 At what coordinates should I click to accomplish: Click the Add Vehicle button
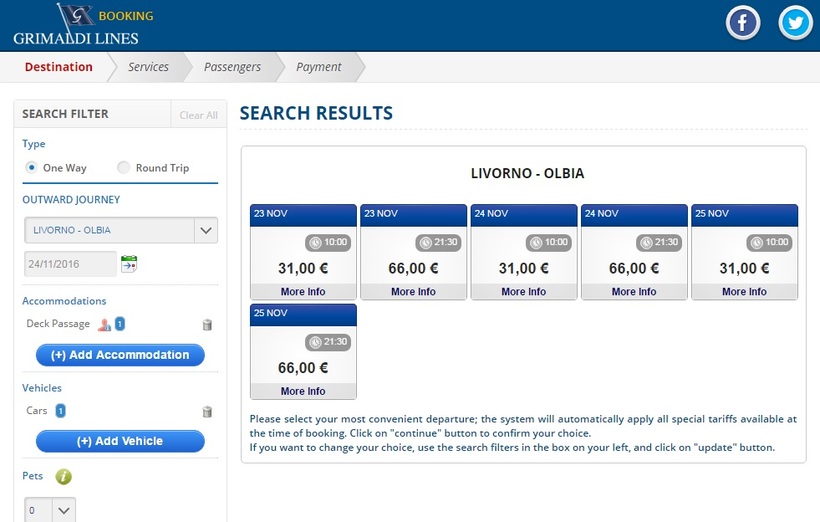pos(120,441)
